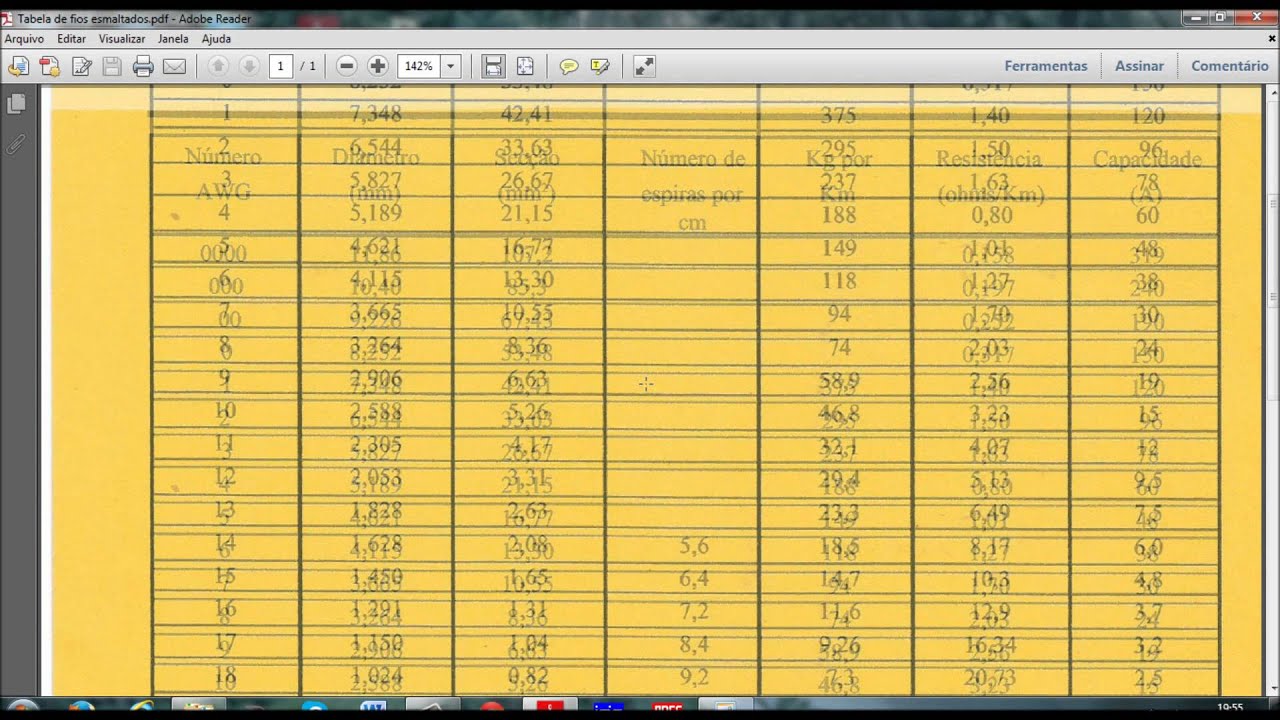
Task: Click the Create PDF online icon
Action: tap(49, 66)
